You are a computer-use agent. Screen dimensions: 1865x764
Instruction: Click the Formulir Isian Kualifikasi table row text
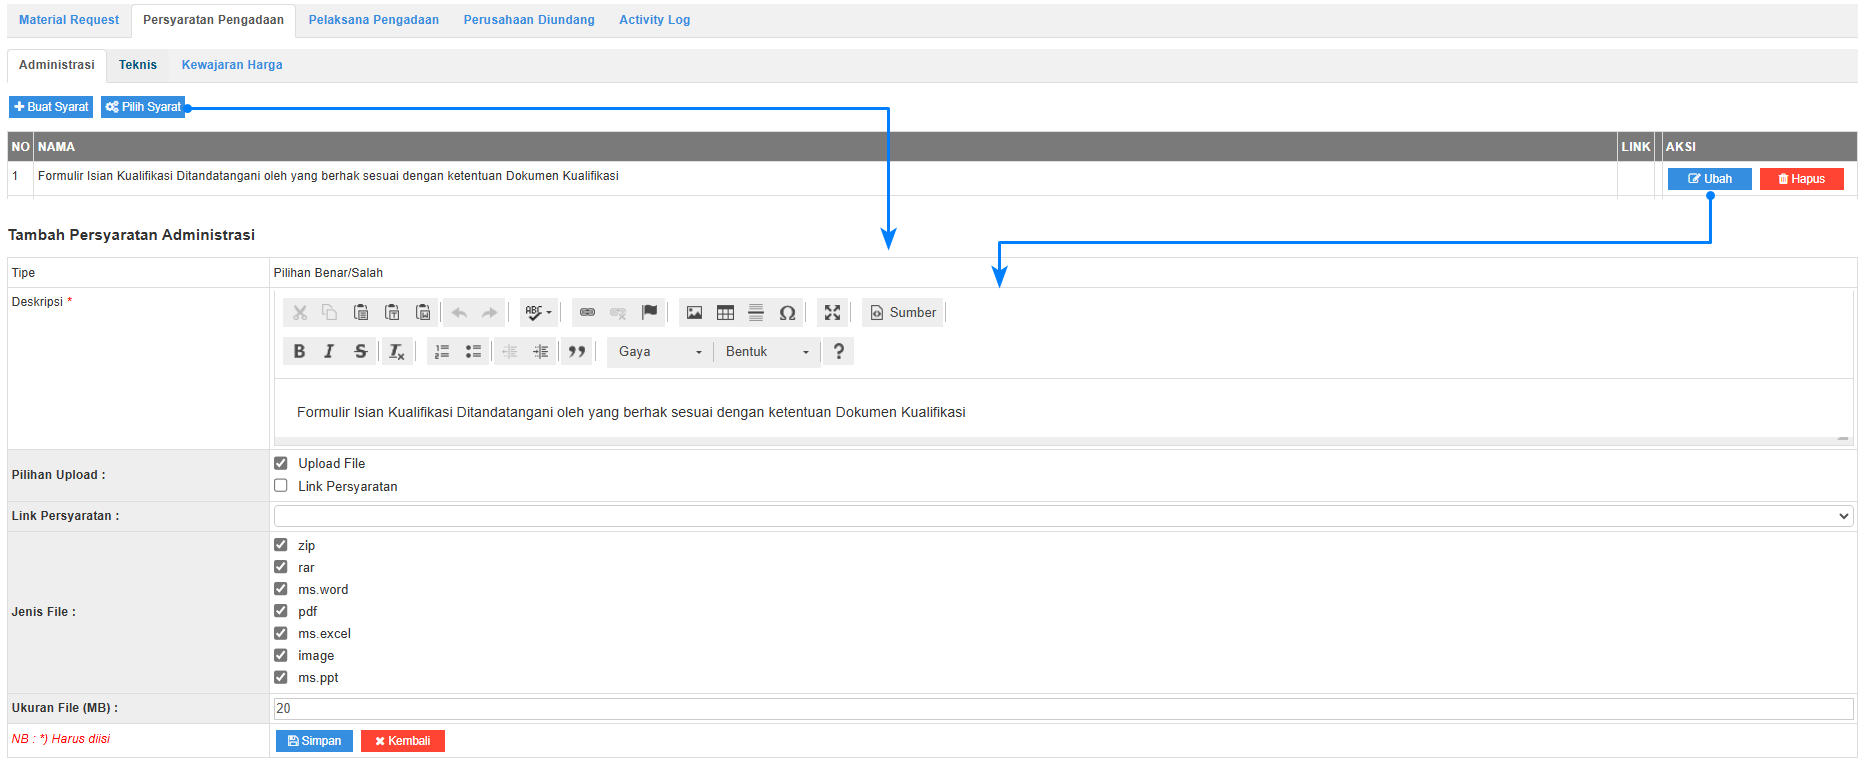point(328,176)
